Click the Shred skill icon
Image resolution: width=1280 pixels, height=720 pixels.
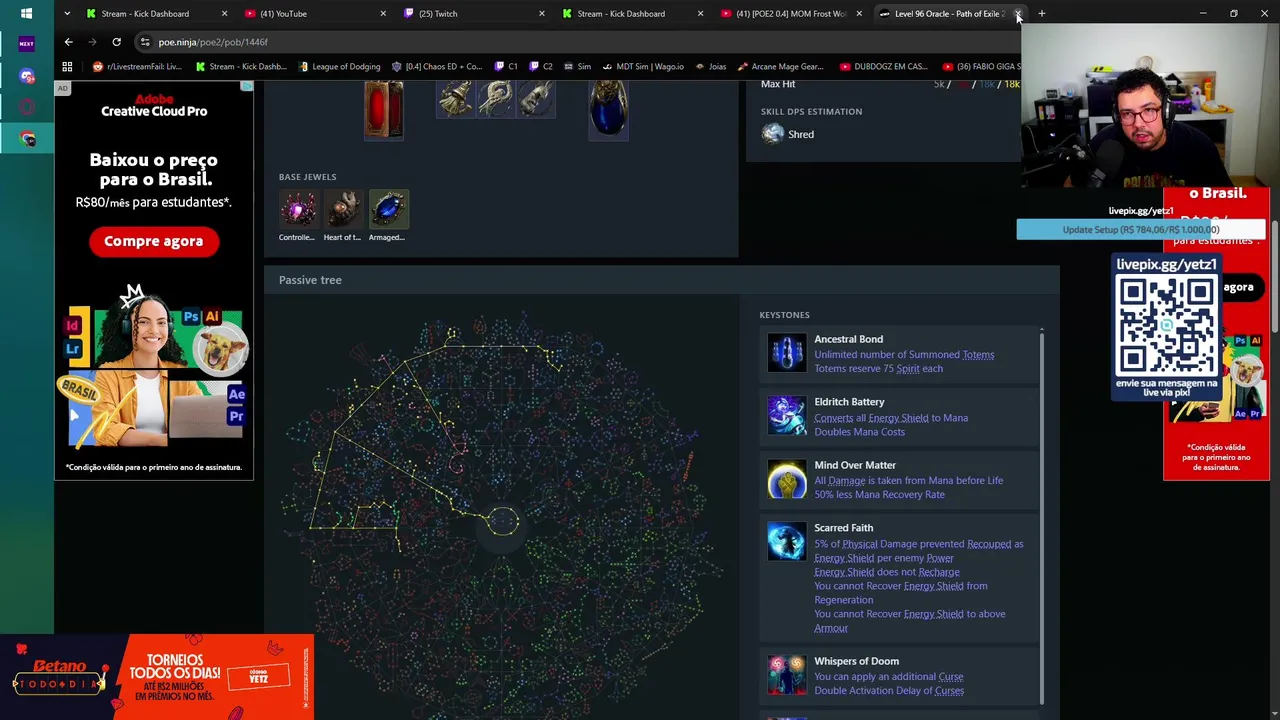point(773,134)
